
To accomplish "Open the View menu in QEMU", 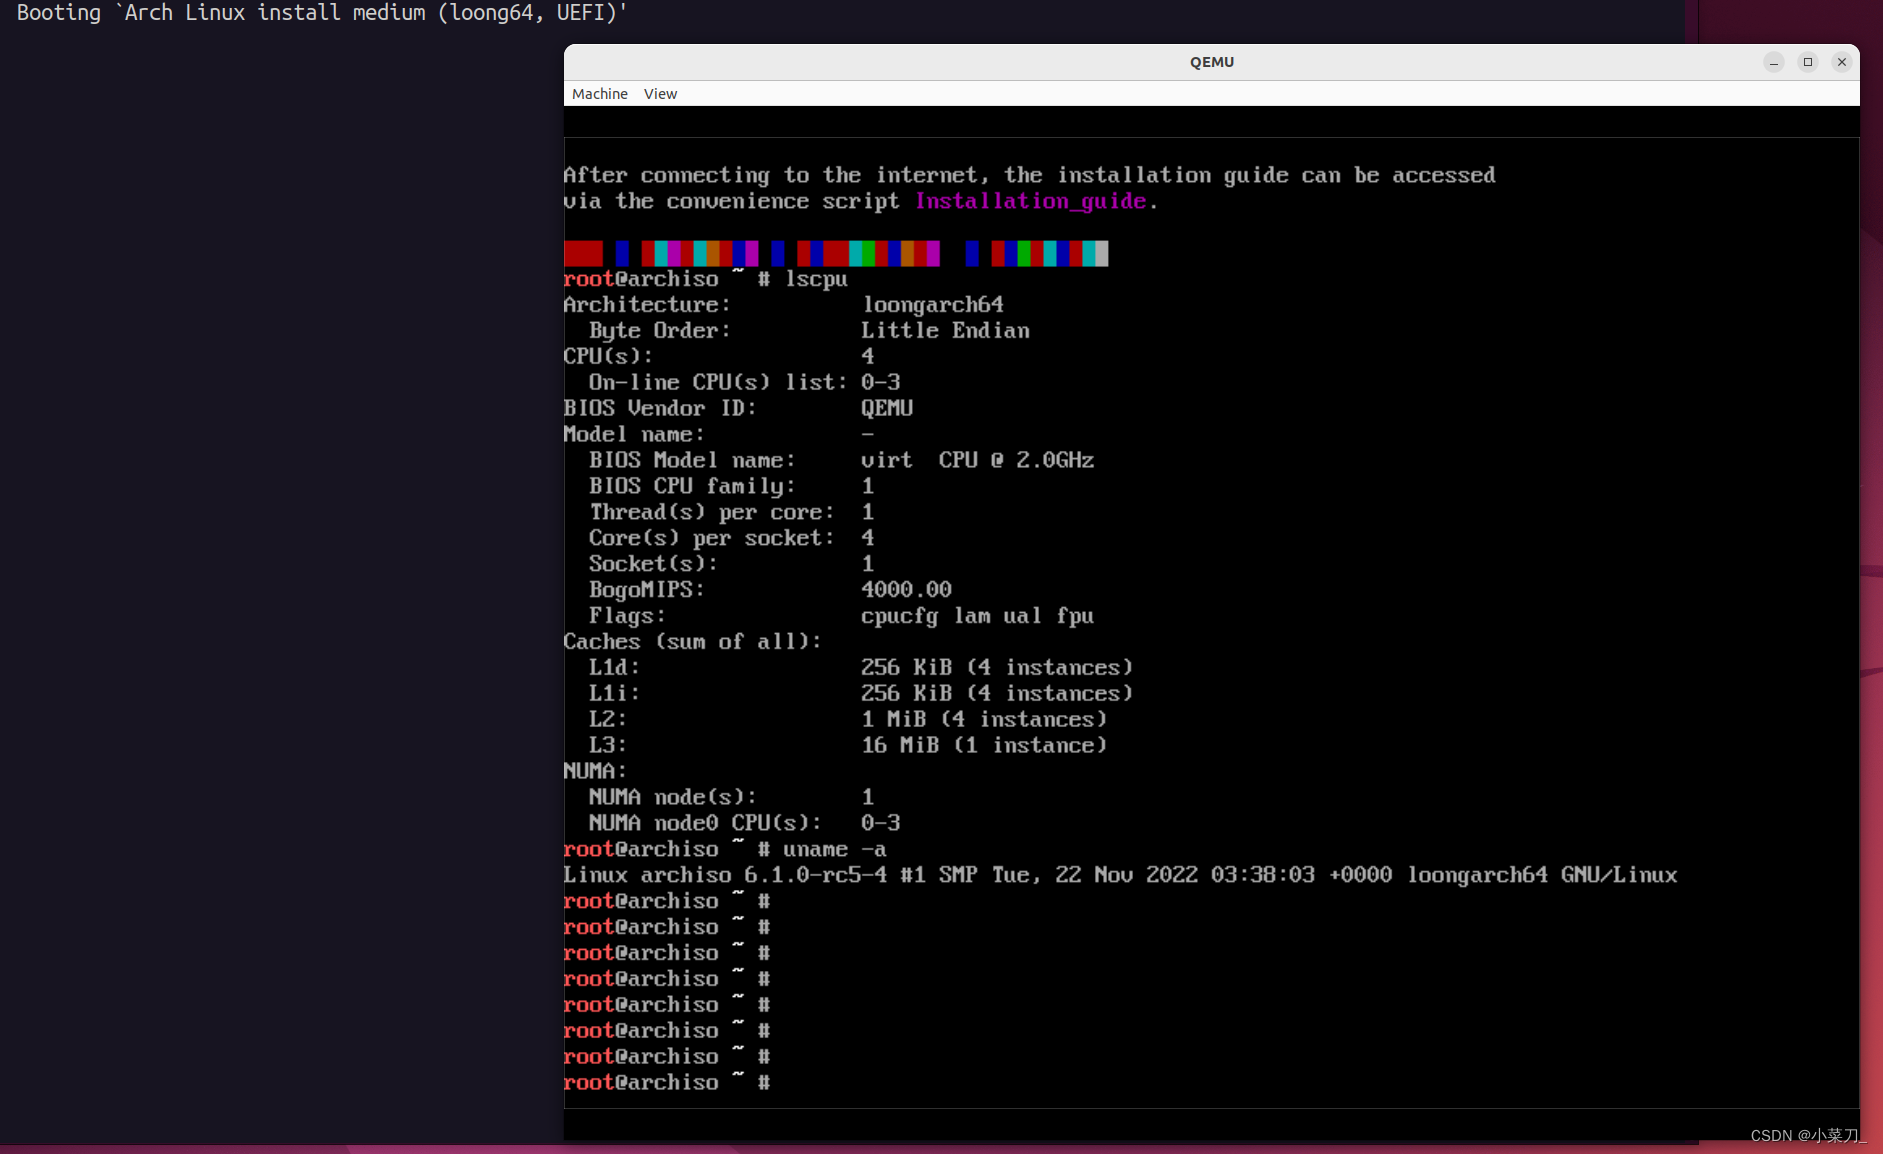I will tap(660, 93).
